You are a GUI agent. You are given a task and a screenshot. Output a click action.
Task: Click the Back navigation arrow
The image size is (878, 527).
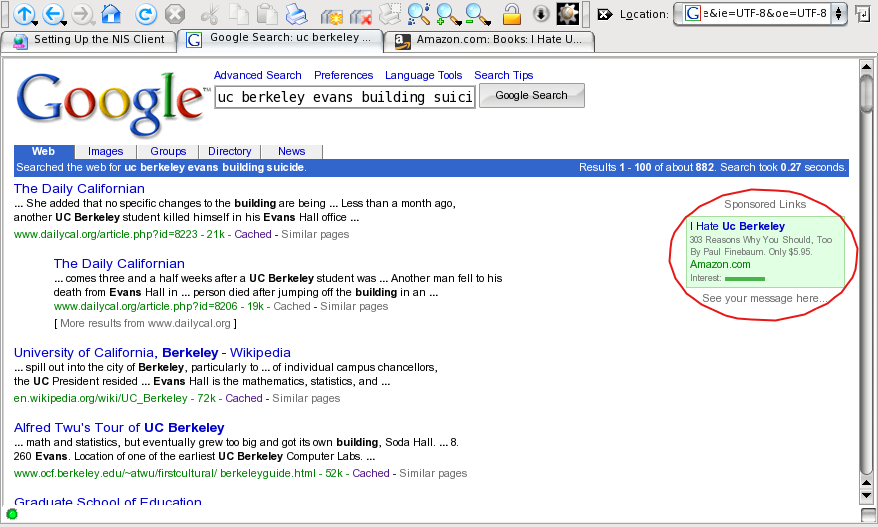pyautogui.click(x=53, y=13)
